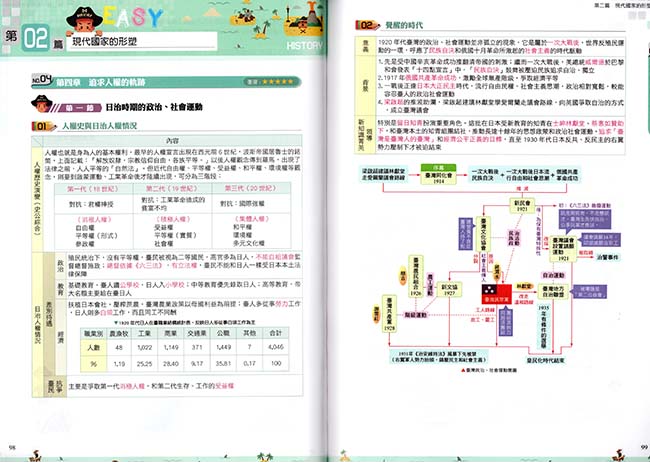This screenshot has height=462, width=650.
Task: Click the 臺灣地方自治聯盟 node
Action: tap(553, 292)
